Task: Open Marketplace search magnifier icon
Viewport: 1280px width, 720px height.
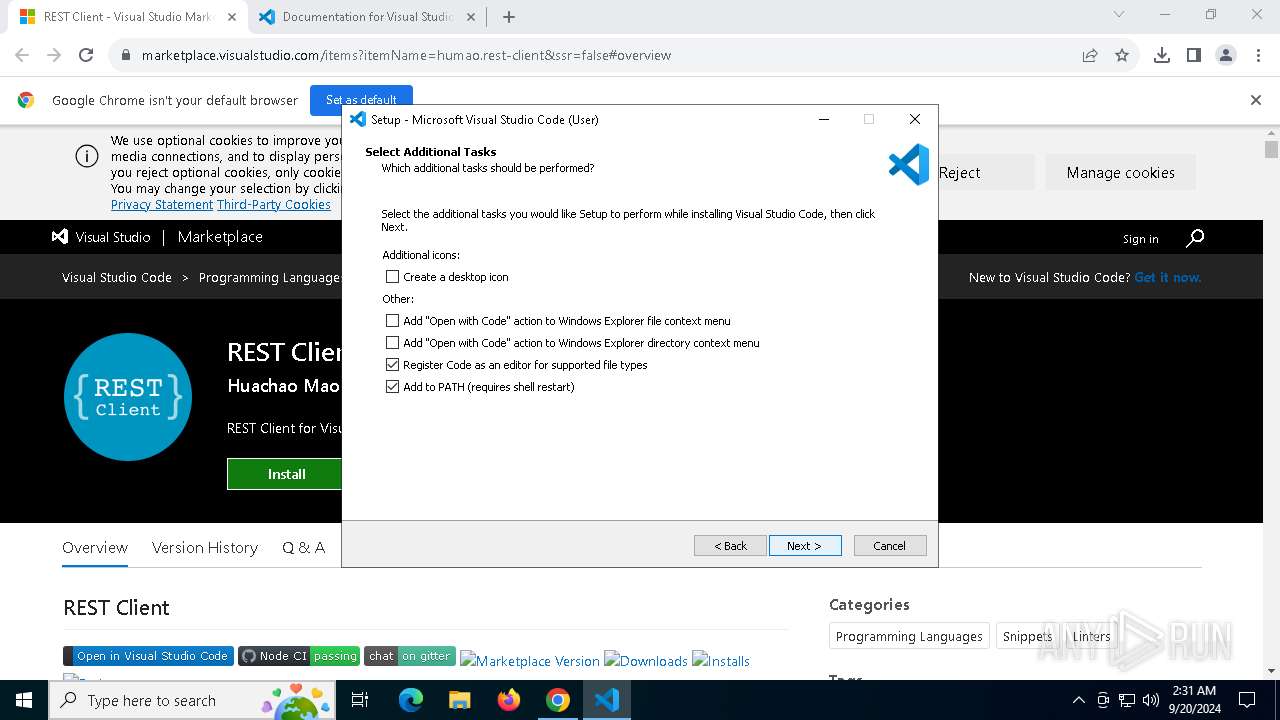Action: point(1195,238)
